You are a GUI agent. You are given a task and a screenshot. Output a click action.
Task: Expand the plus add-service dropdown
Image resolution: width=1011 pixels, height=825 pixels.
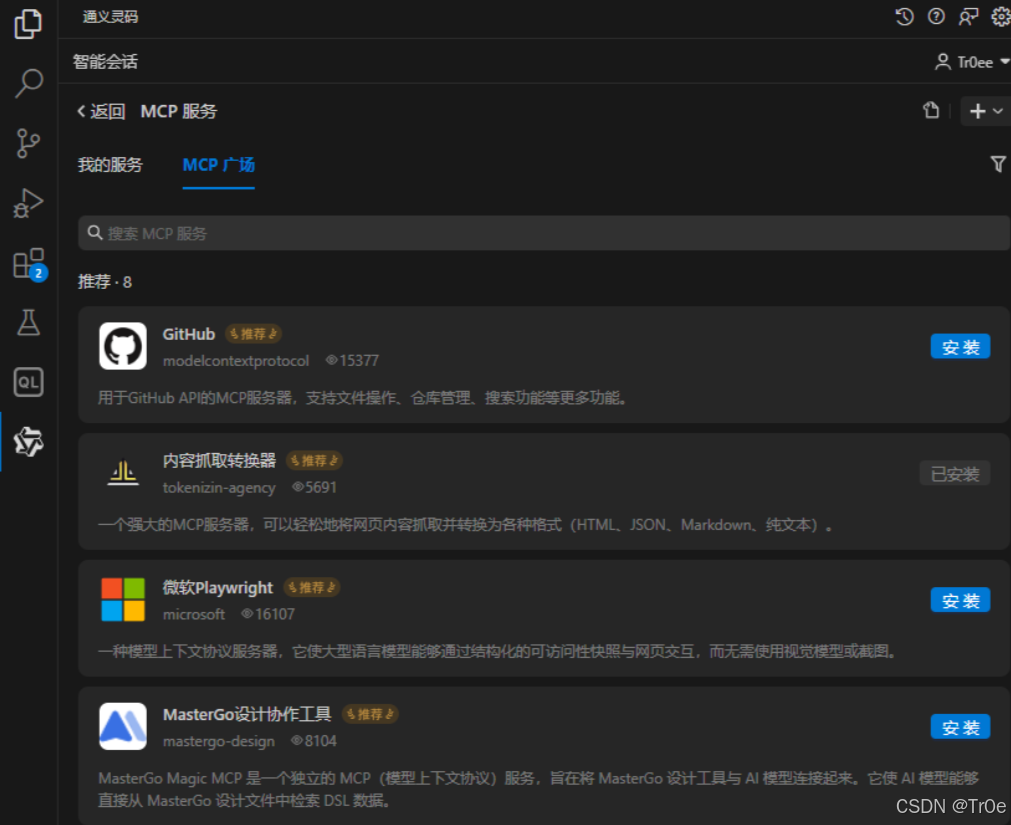pyautogui.click(x=986, y=111)
